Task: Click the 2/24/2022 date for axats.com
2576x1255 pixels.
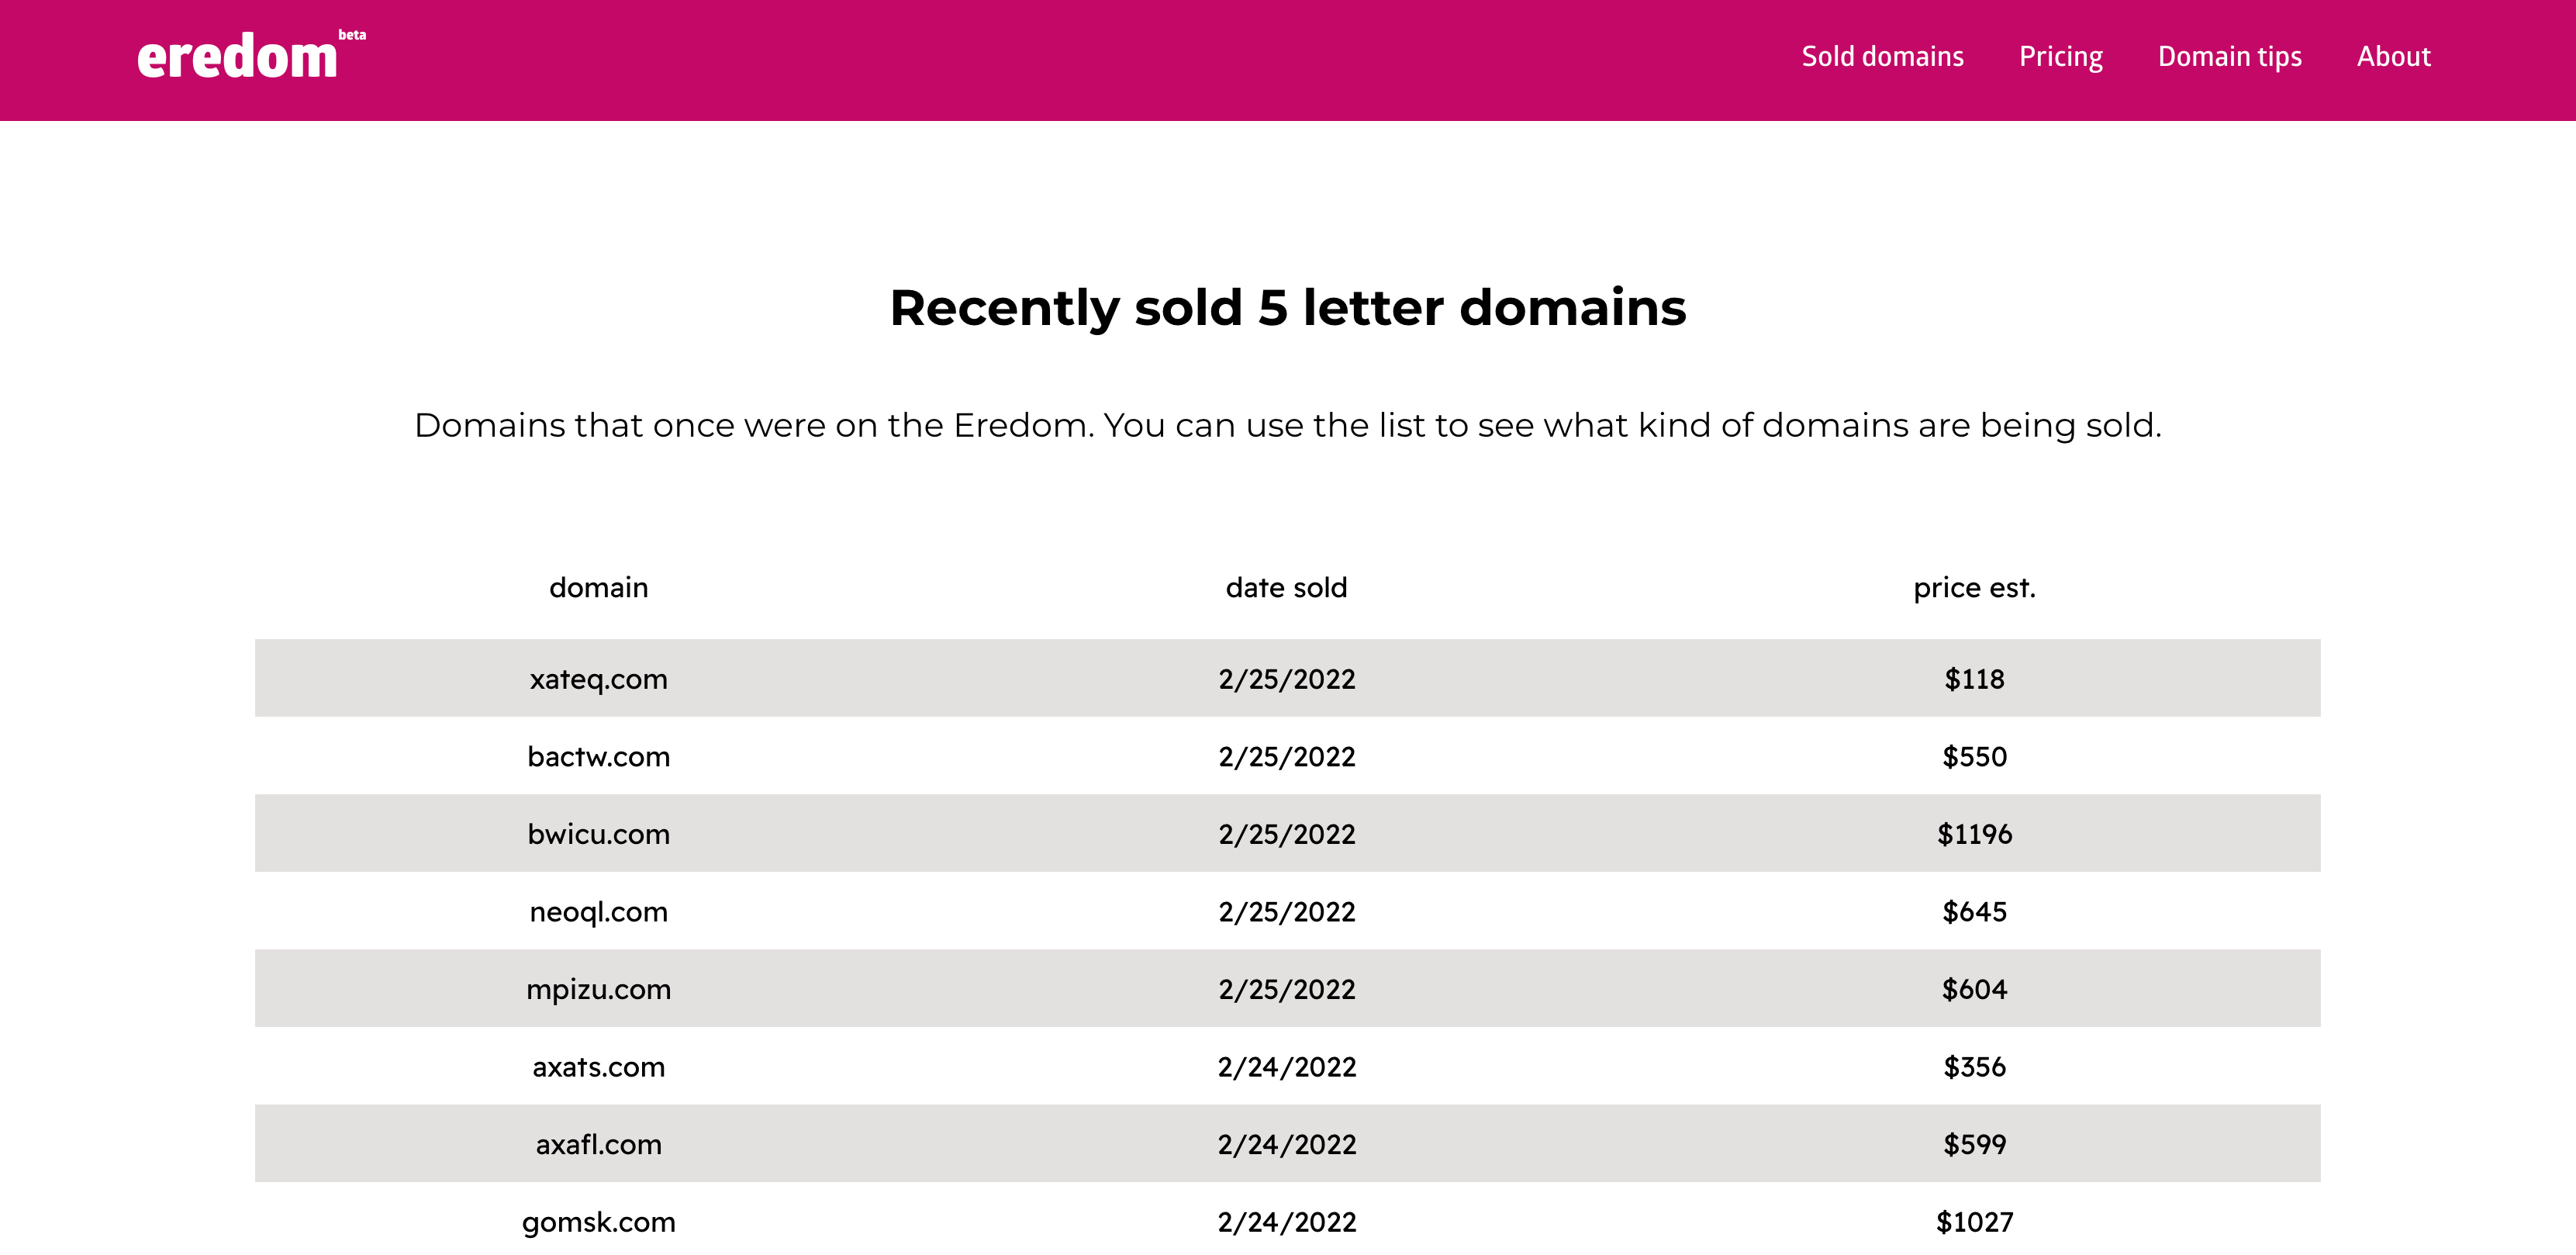Action: pos(1286,1067)
